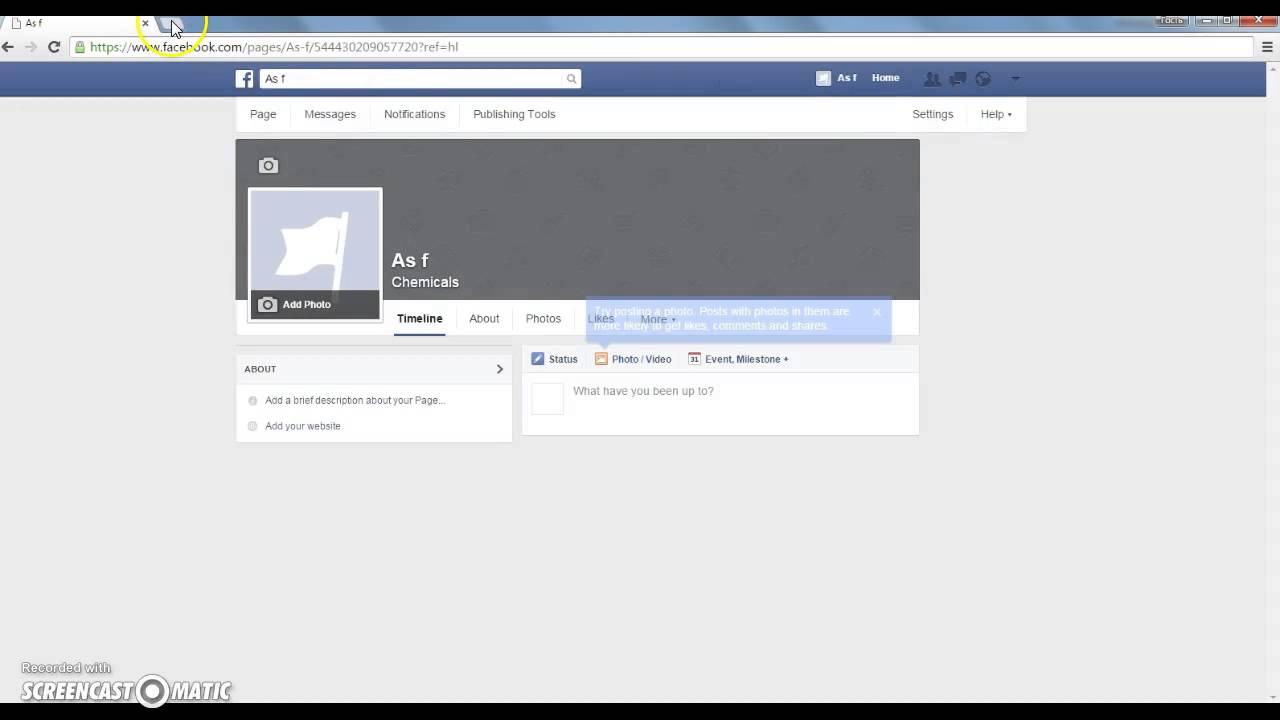Click the Status composer option
The width and height of the screenshot is (1280, 720).
point(555,359)
